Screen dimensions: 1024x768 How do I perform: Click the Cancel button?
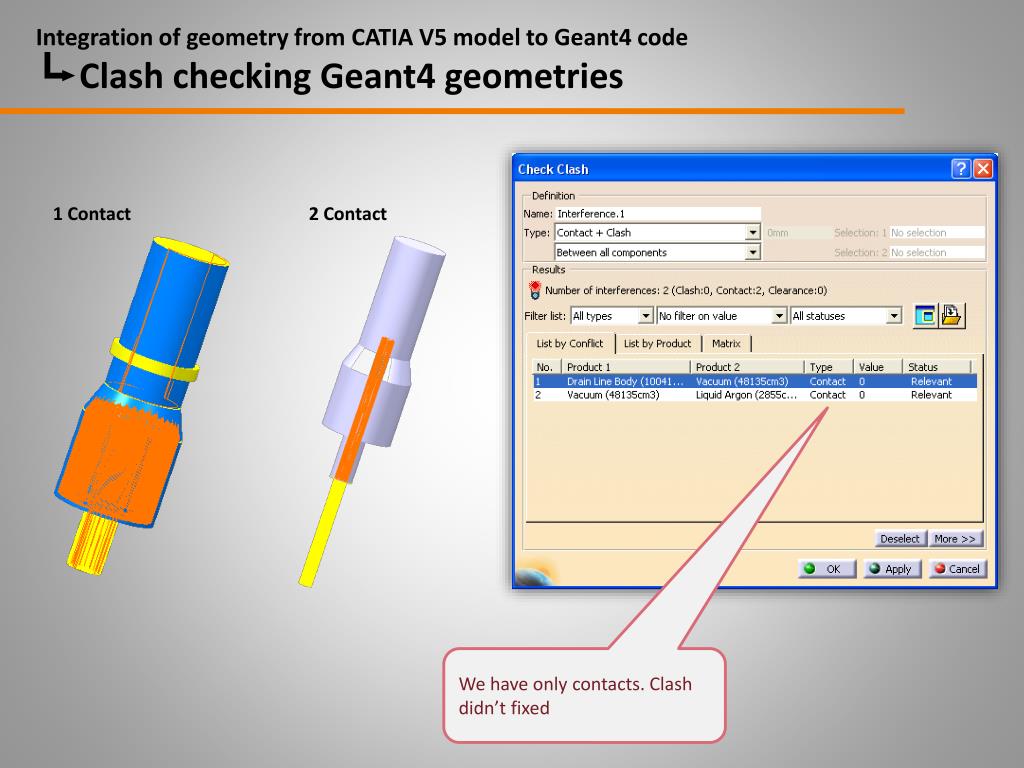point(957,569)
